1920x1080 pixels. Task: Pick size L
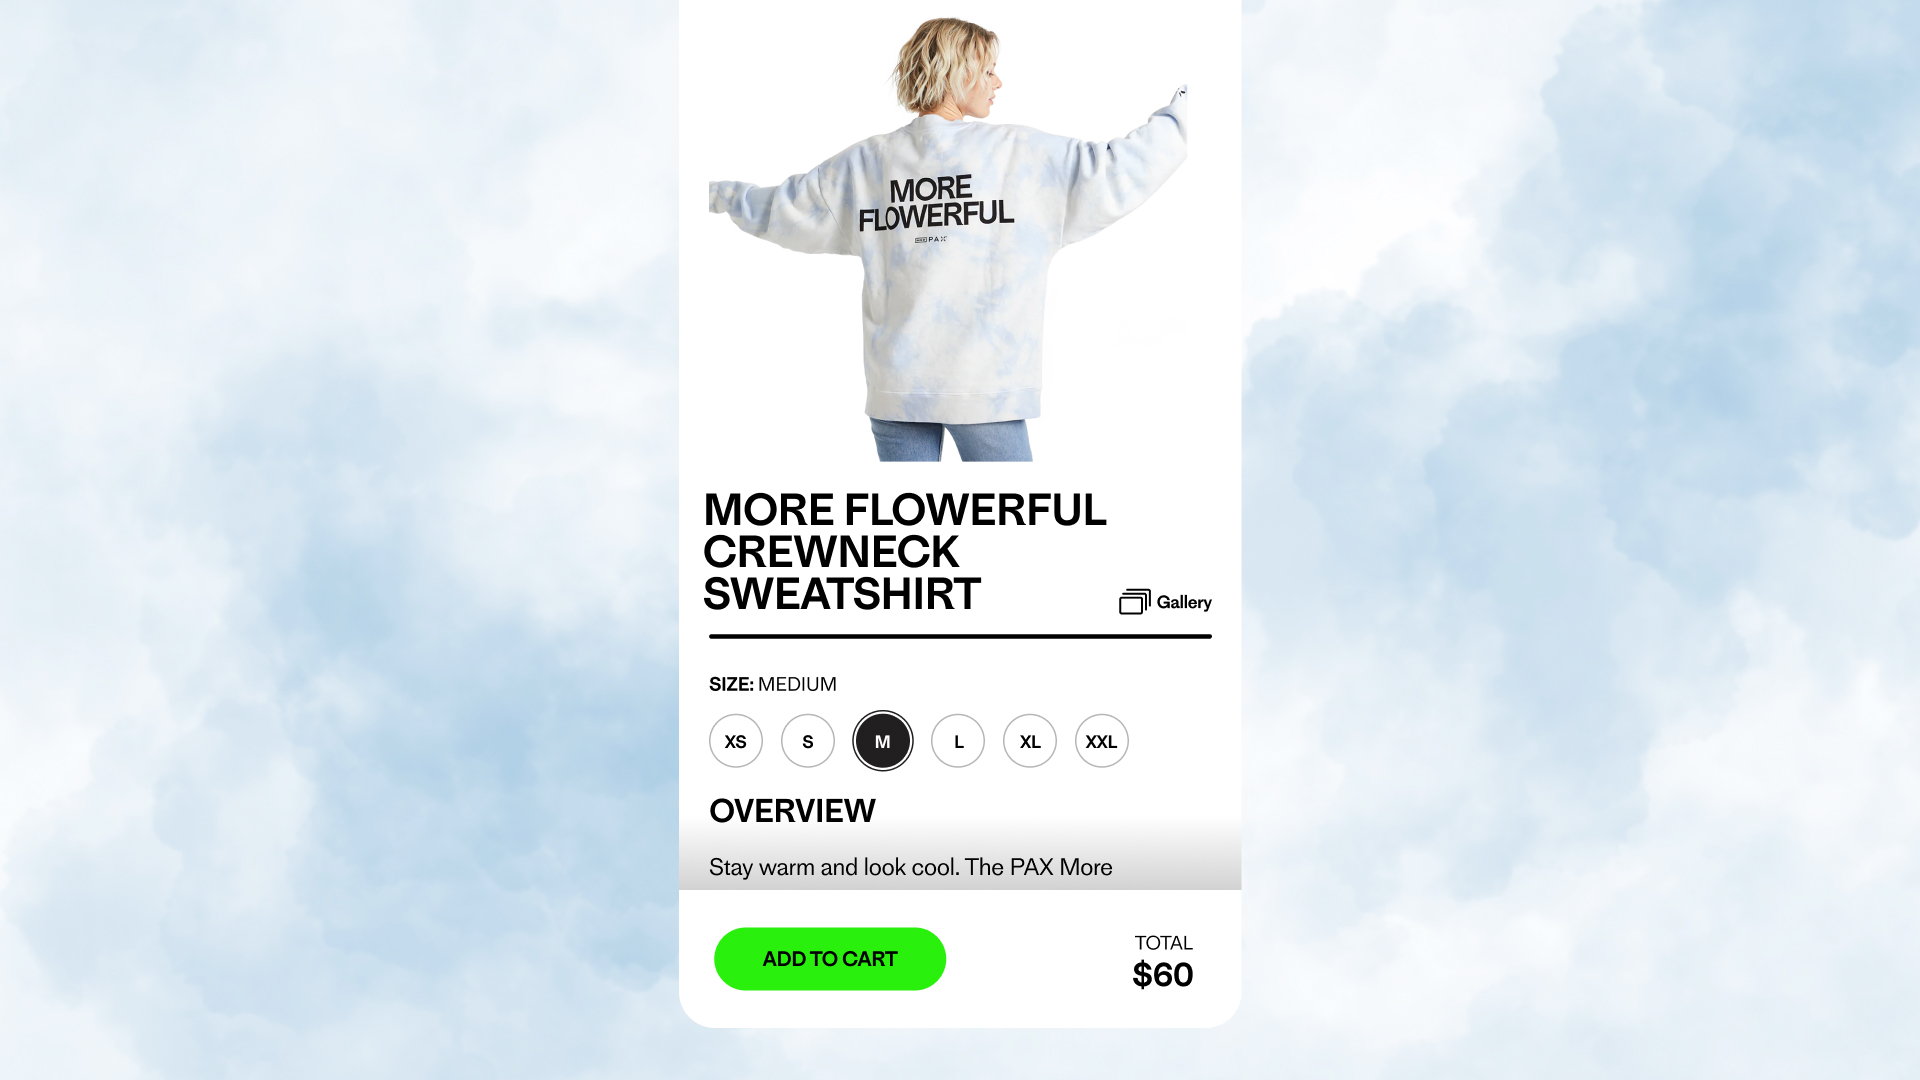(x=958, y=741)
